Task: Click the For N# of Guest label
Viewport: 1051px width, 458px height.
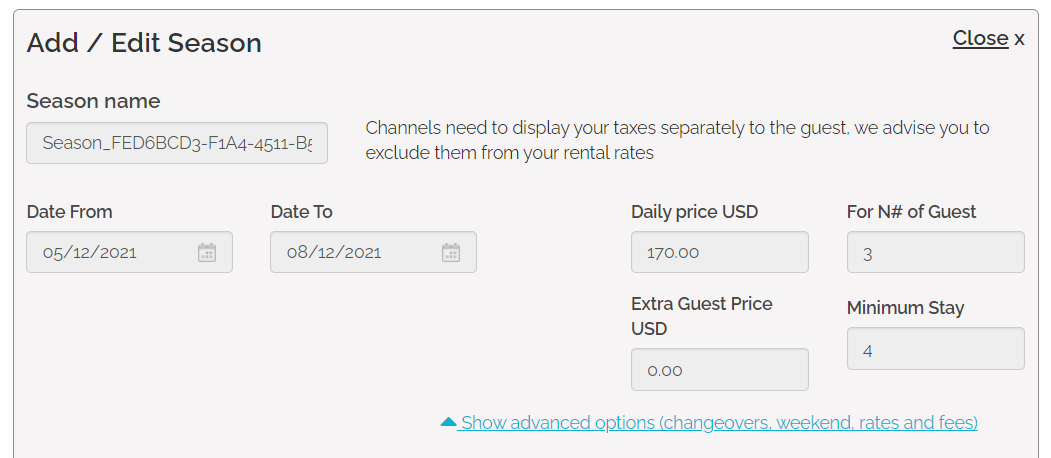Action: [911, 212]
